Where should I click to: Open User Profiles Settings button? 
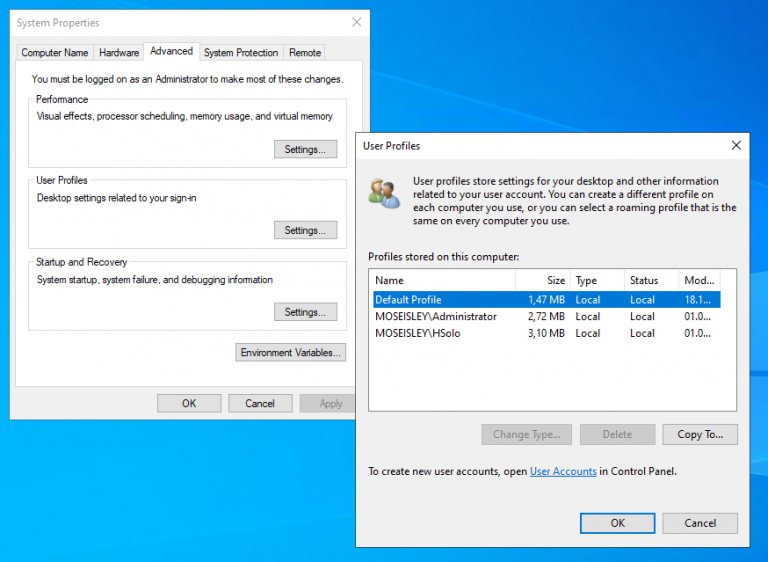305,230
